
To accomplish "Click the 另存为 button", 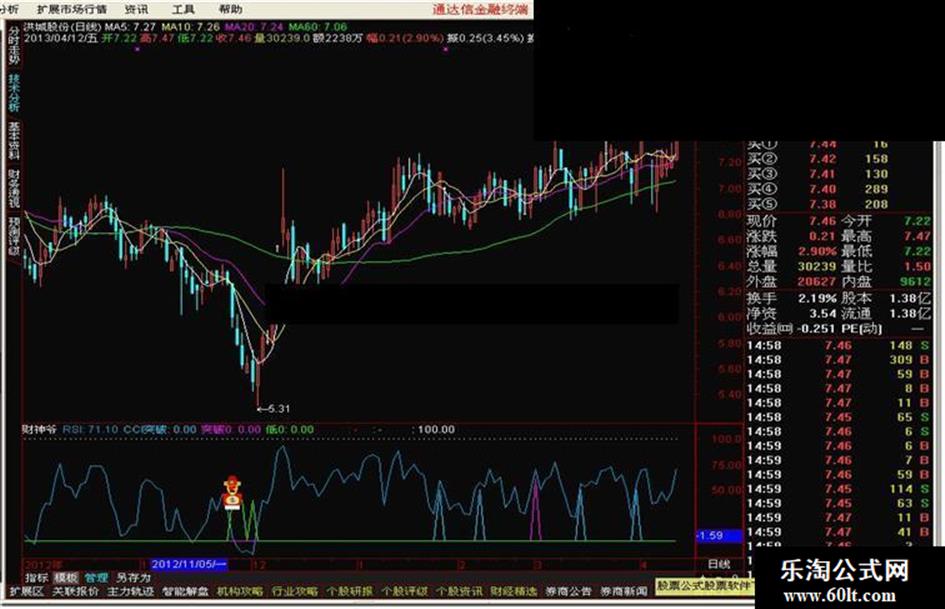I will tap(133, 577).
